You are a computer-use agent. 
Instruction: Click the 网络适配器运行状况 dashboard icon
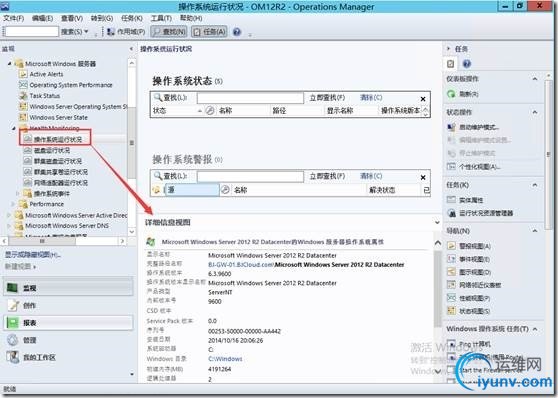[x=28, y=183]
